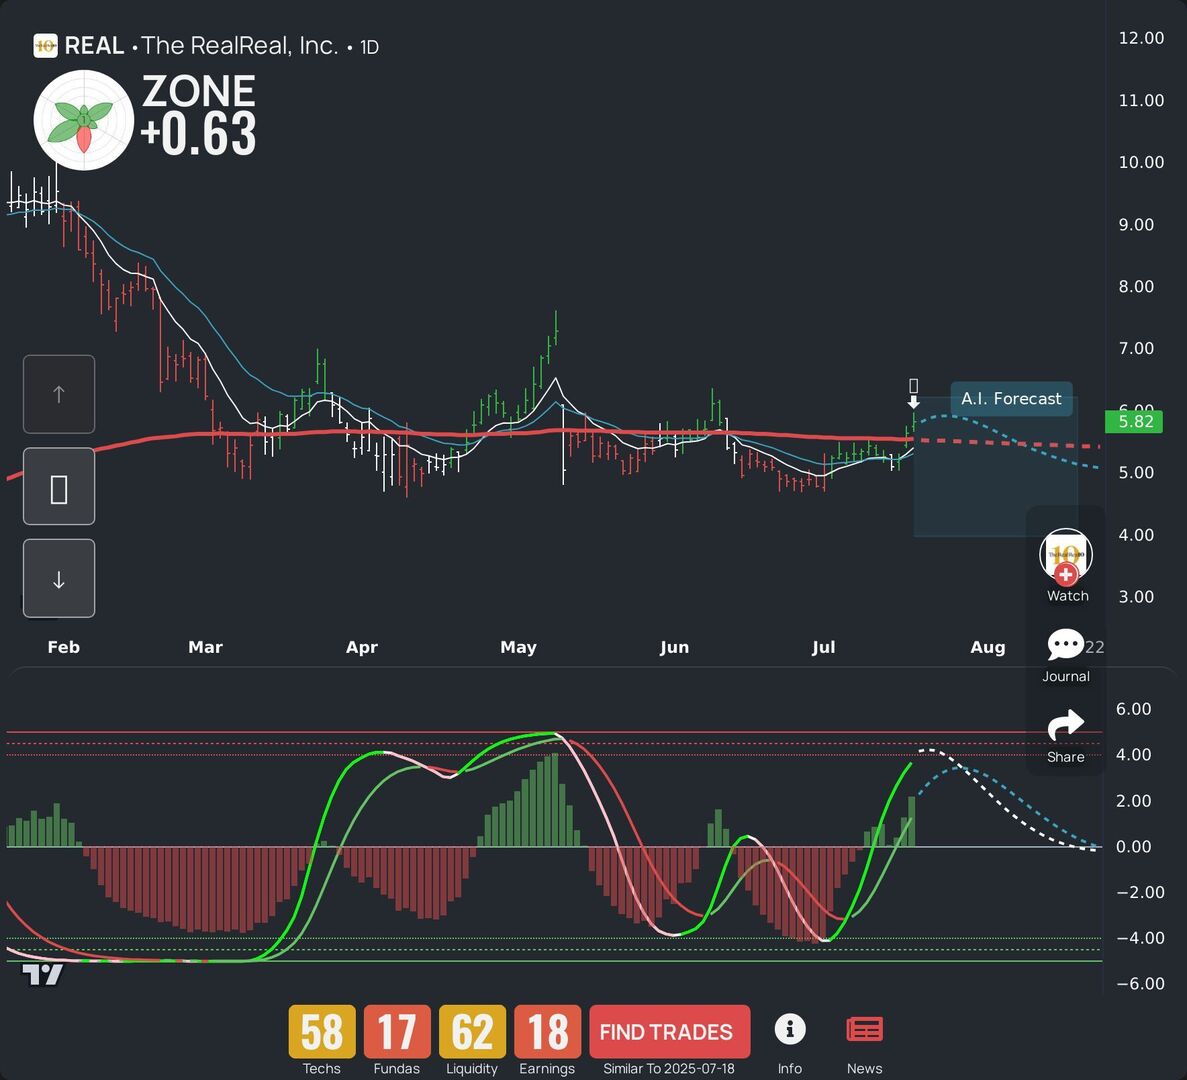Select the Techs score 58 badge
Image resolution: width=1187 pixels, height=1080 pixels.
pos(322,1032)
